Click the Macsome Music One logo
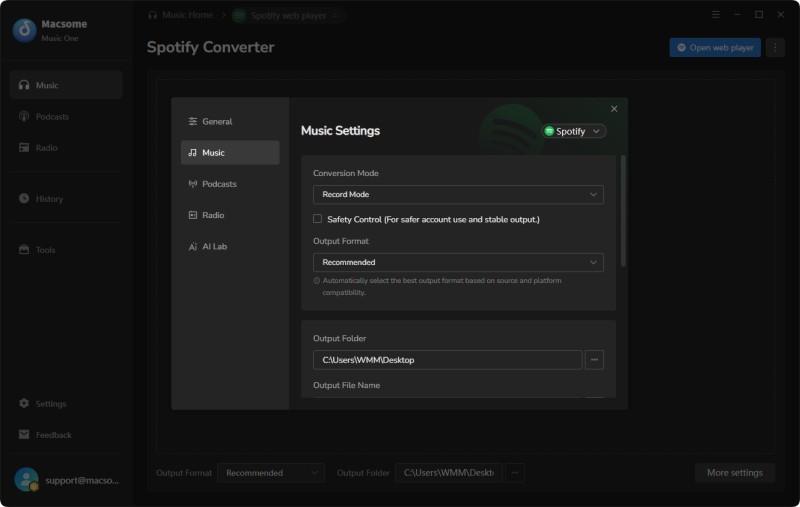Viewport: 800px width, 507px height. pyautogui.click(x=24, y=30)
